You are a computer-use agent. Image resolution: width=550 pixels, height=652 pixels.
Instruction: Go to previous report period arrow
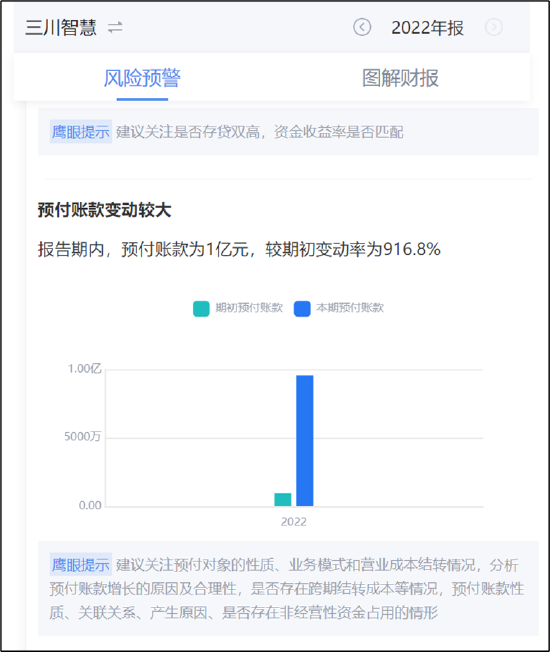tap(362, 27)
